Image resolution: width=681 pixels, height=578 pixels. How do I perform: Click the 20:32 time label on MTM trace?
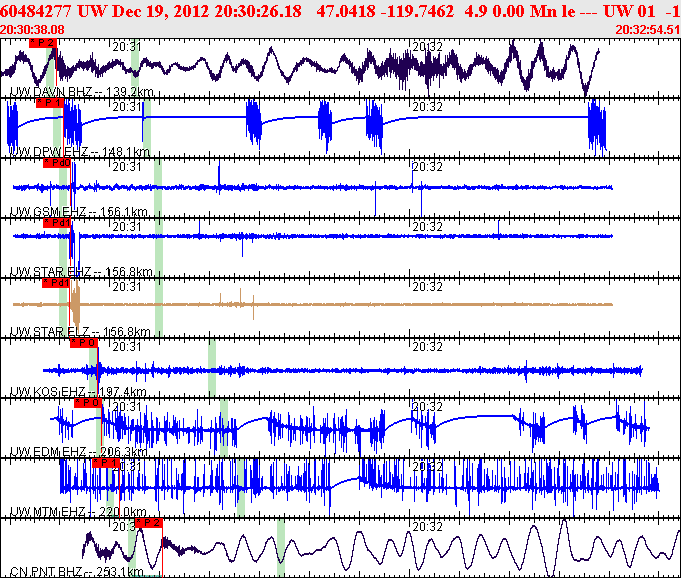[427, 466]
